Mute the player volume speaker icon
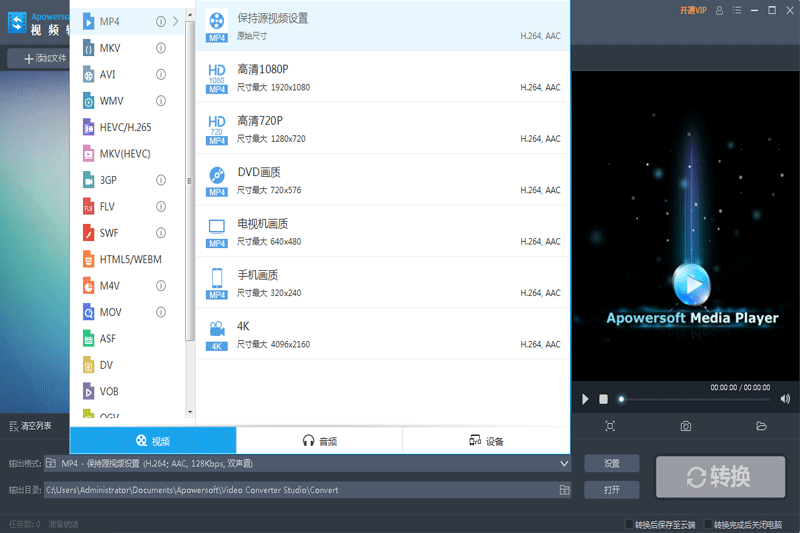800x533 pixels. (x=785, y=399)
